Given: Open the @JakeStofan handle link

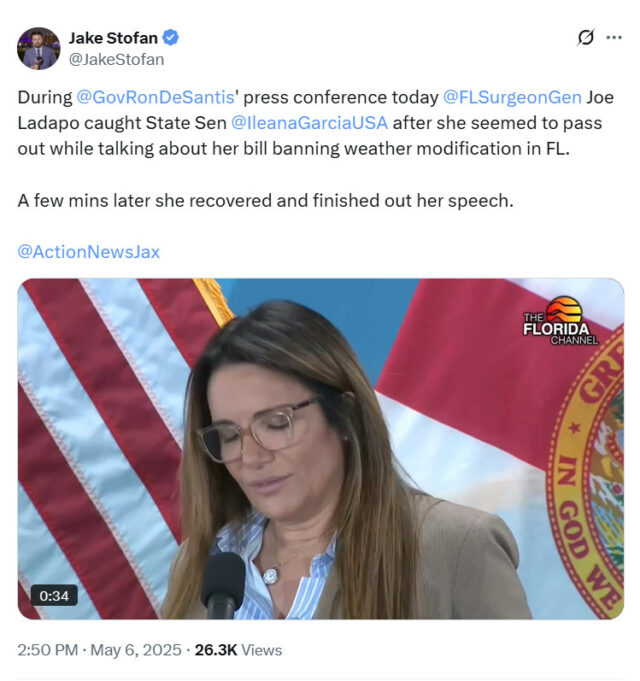Looking at the screenshot, I should [x=116, y=60].
